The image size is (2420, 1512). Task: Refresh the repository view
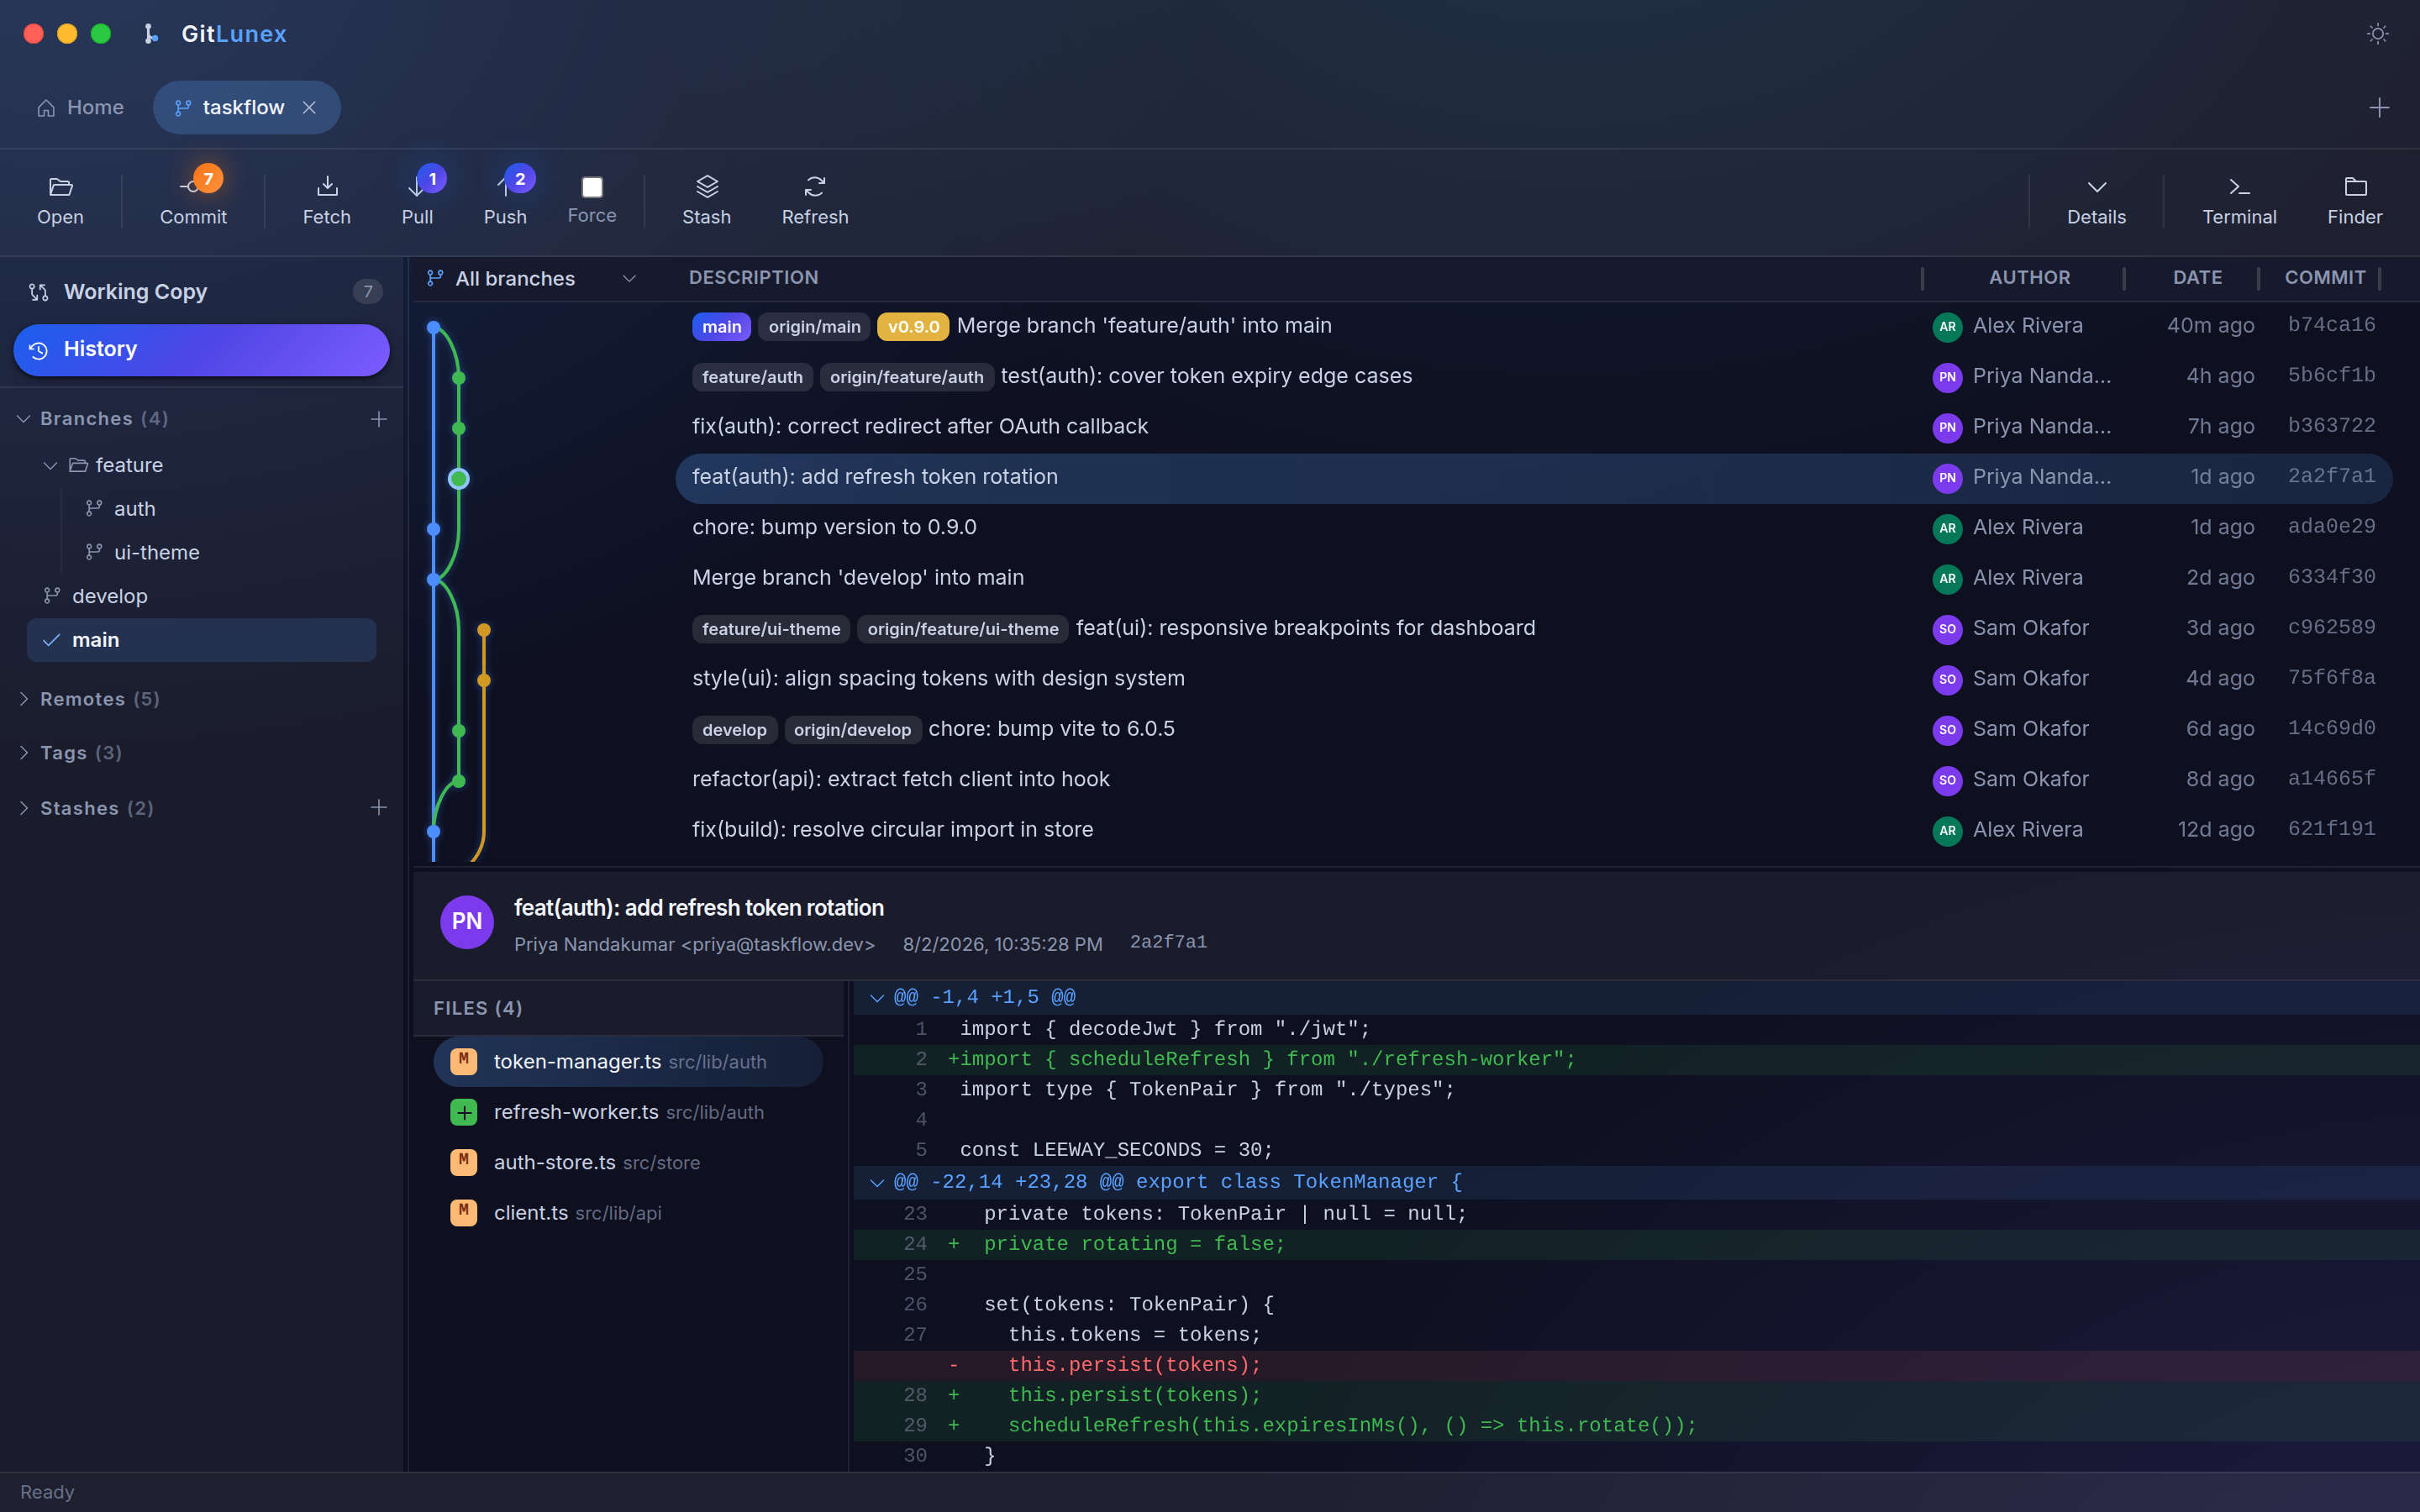click(x=815, y=201)
